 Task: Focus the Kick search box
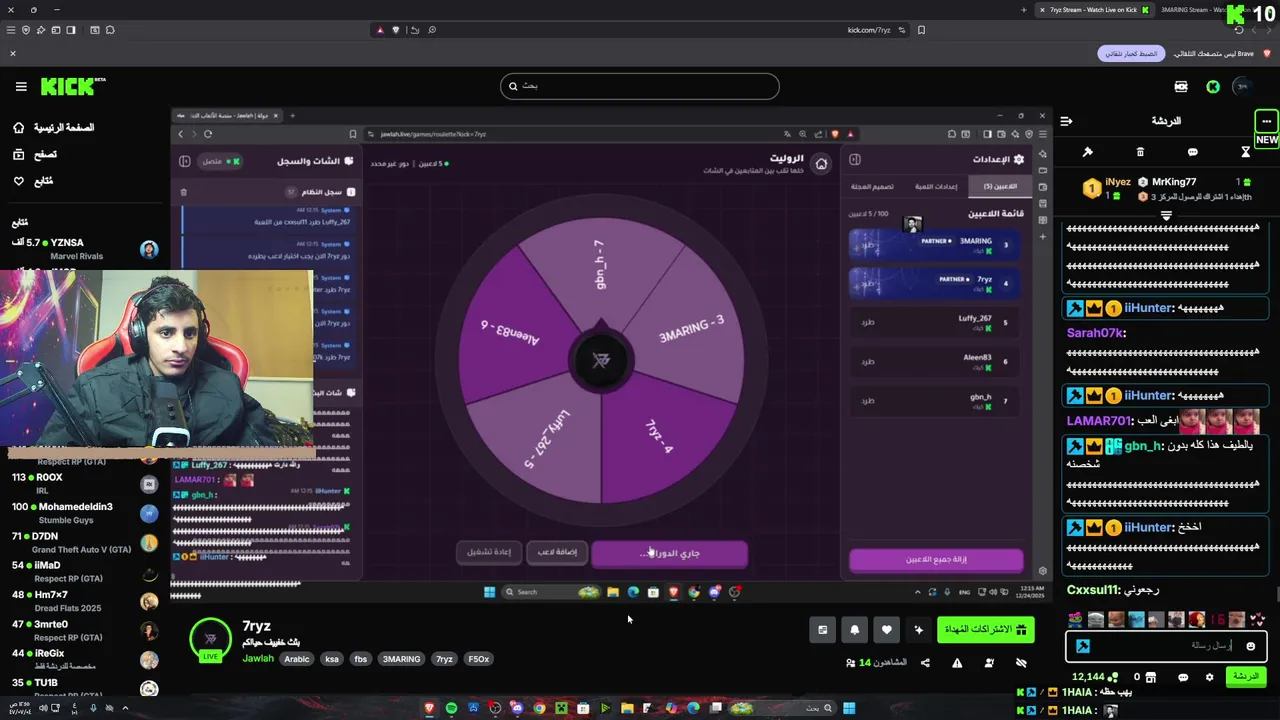coord(639,86)
